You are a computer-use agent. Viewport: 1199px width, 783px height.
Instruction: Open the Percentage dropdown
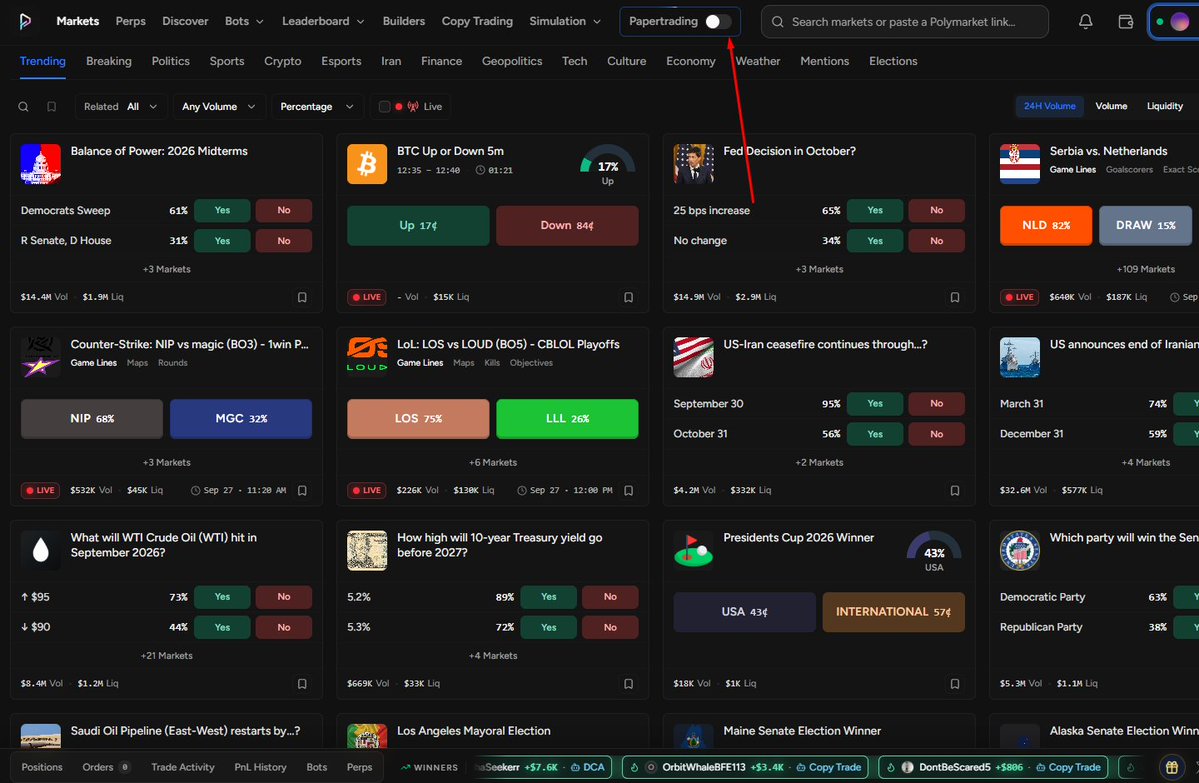click(317, 107)
